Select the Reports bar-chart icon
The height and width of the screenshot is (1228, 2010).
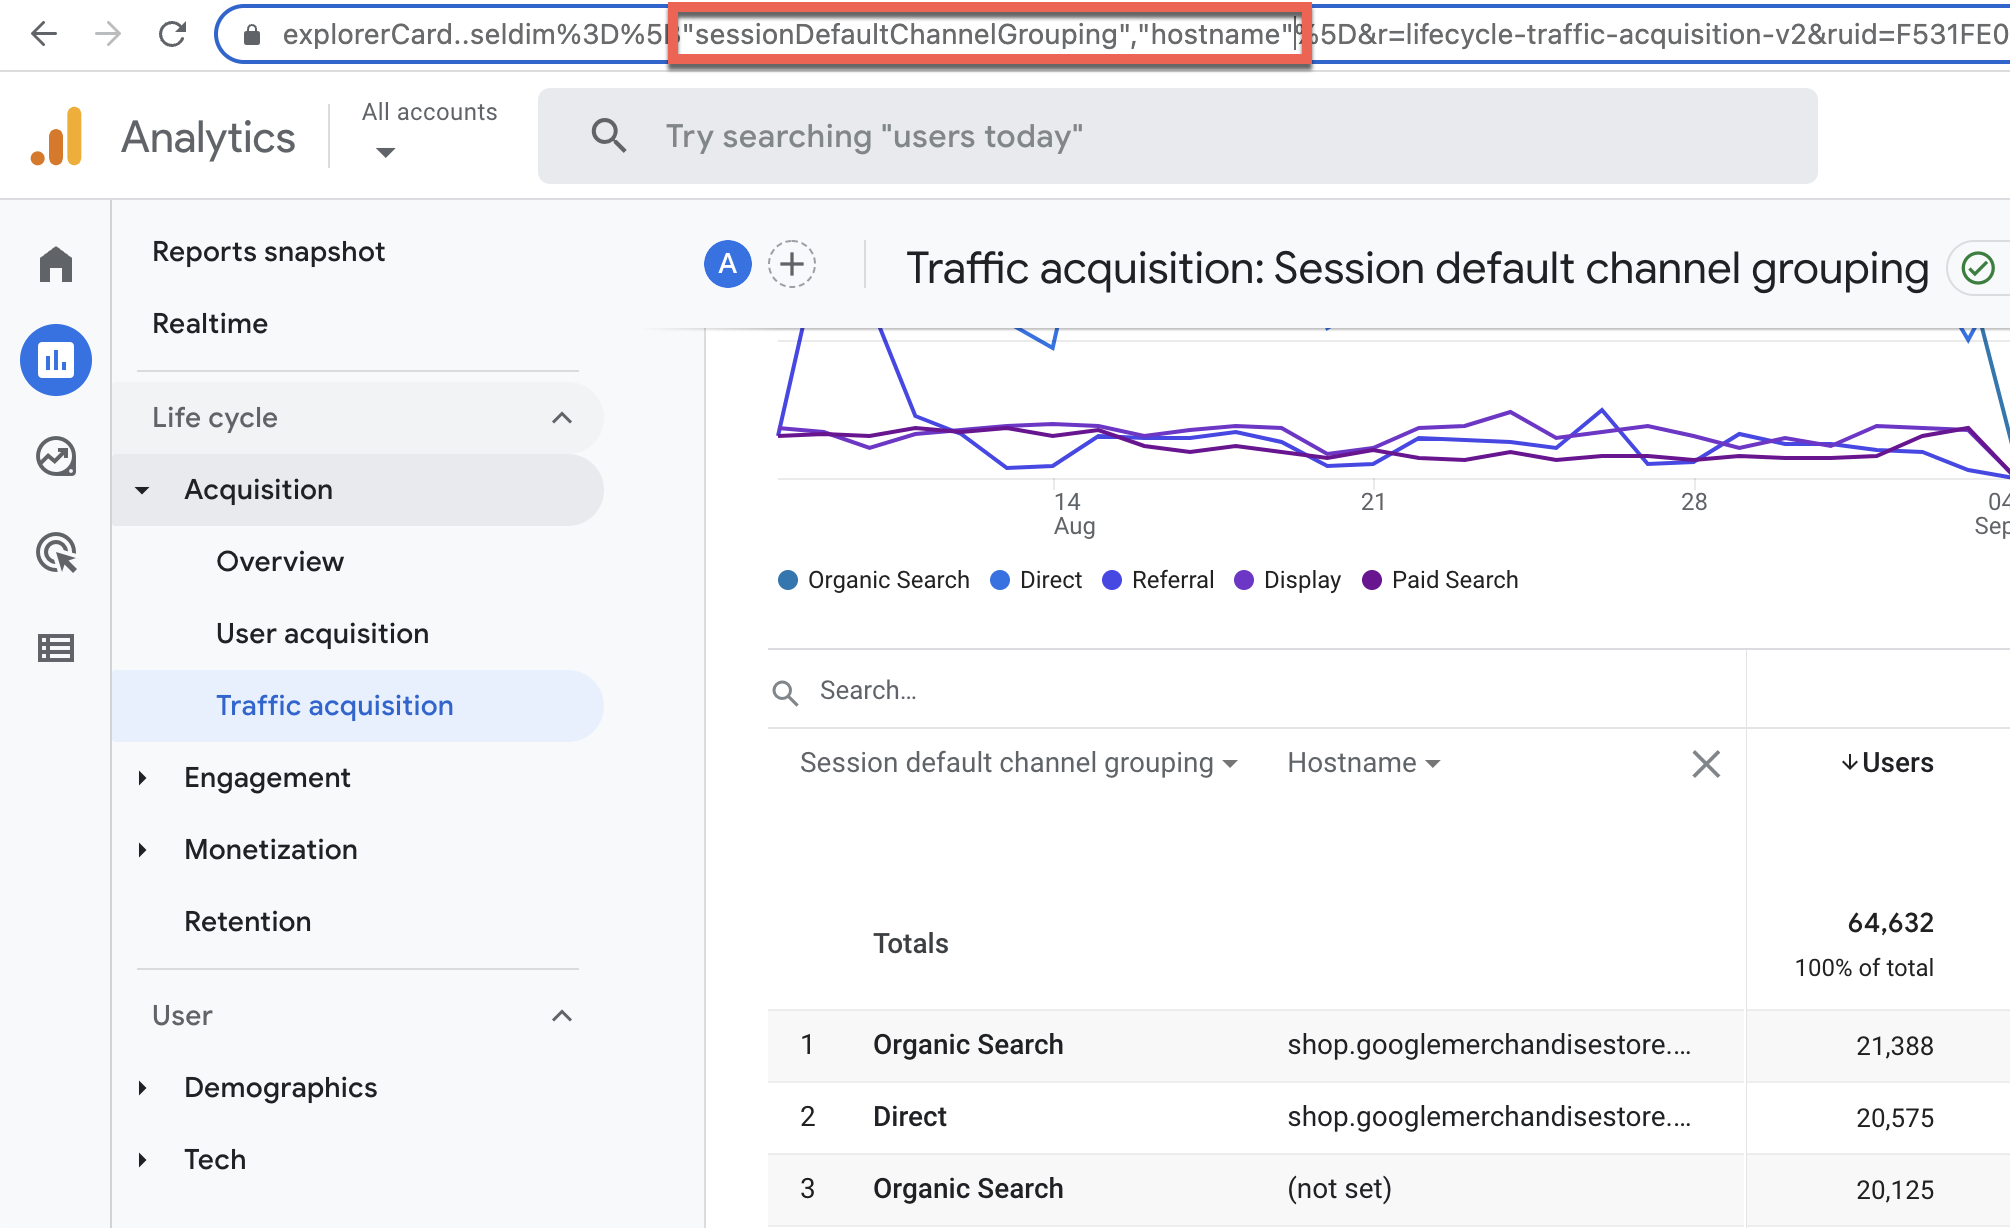pos(56,360)
